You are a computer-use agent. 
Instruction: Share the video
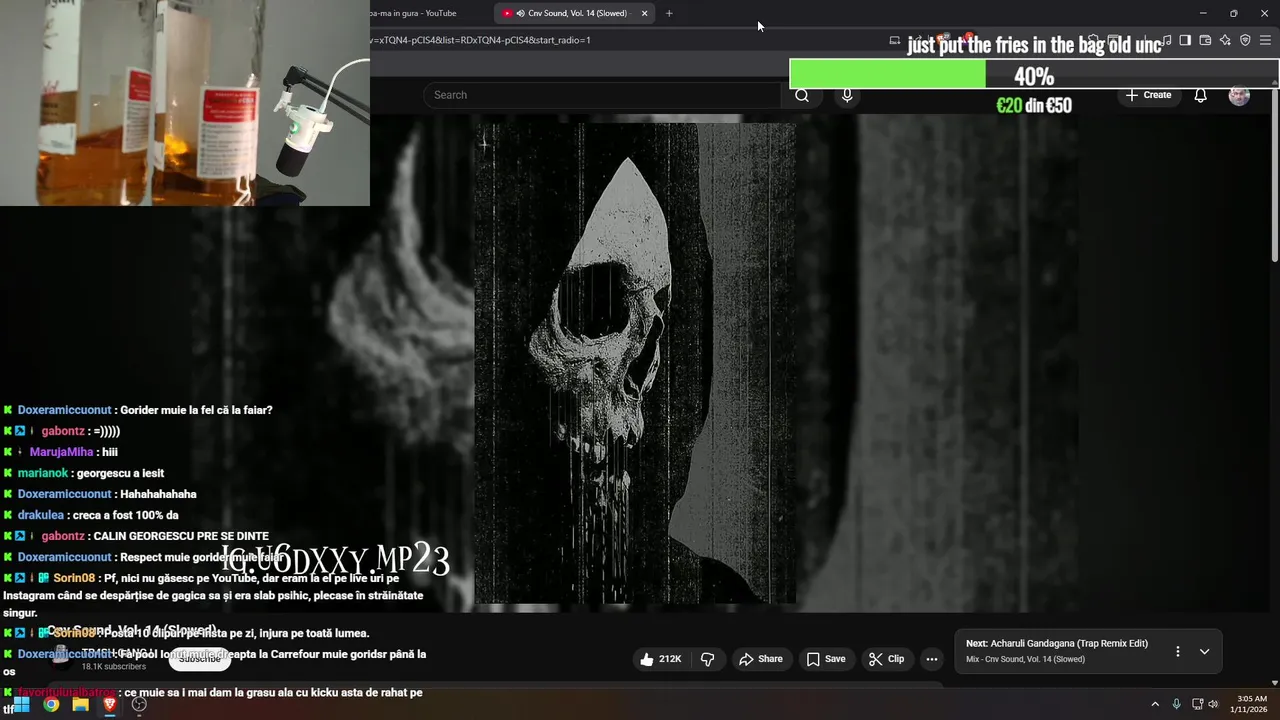tap(761, 659)
